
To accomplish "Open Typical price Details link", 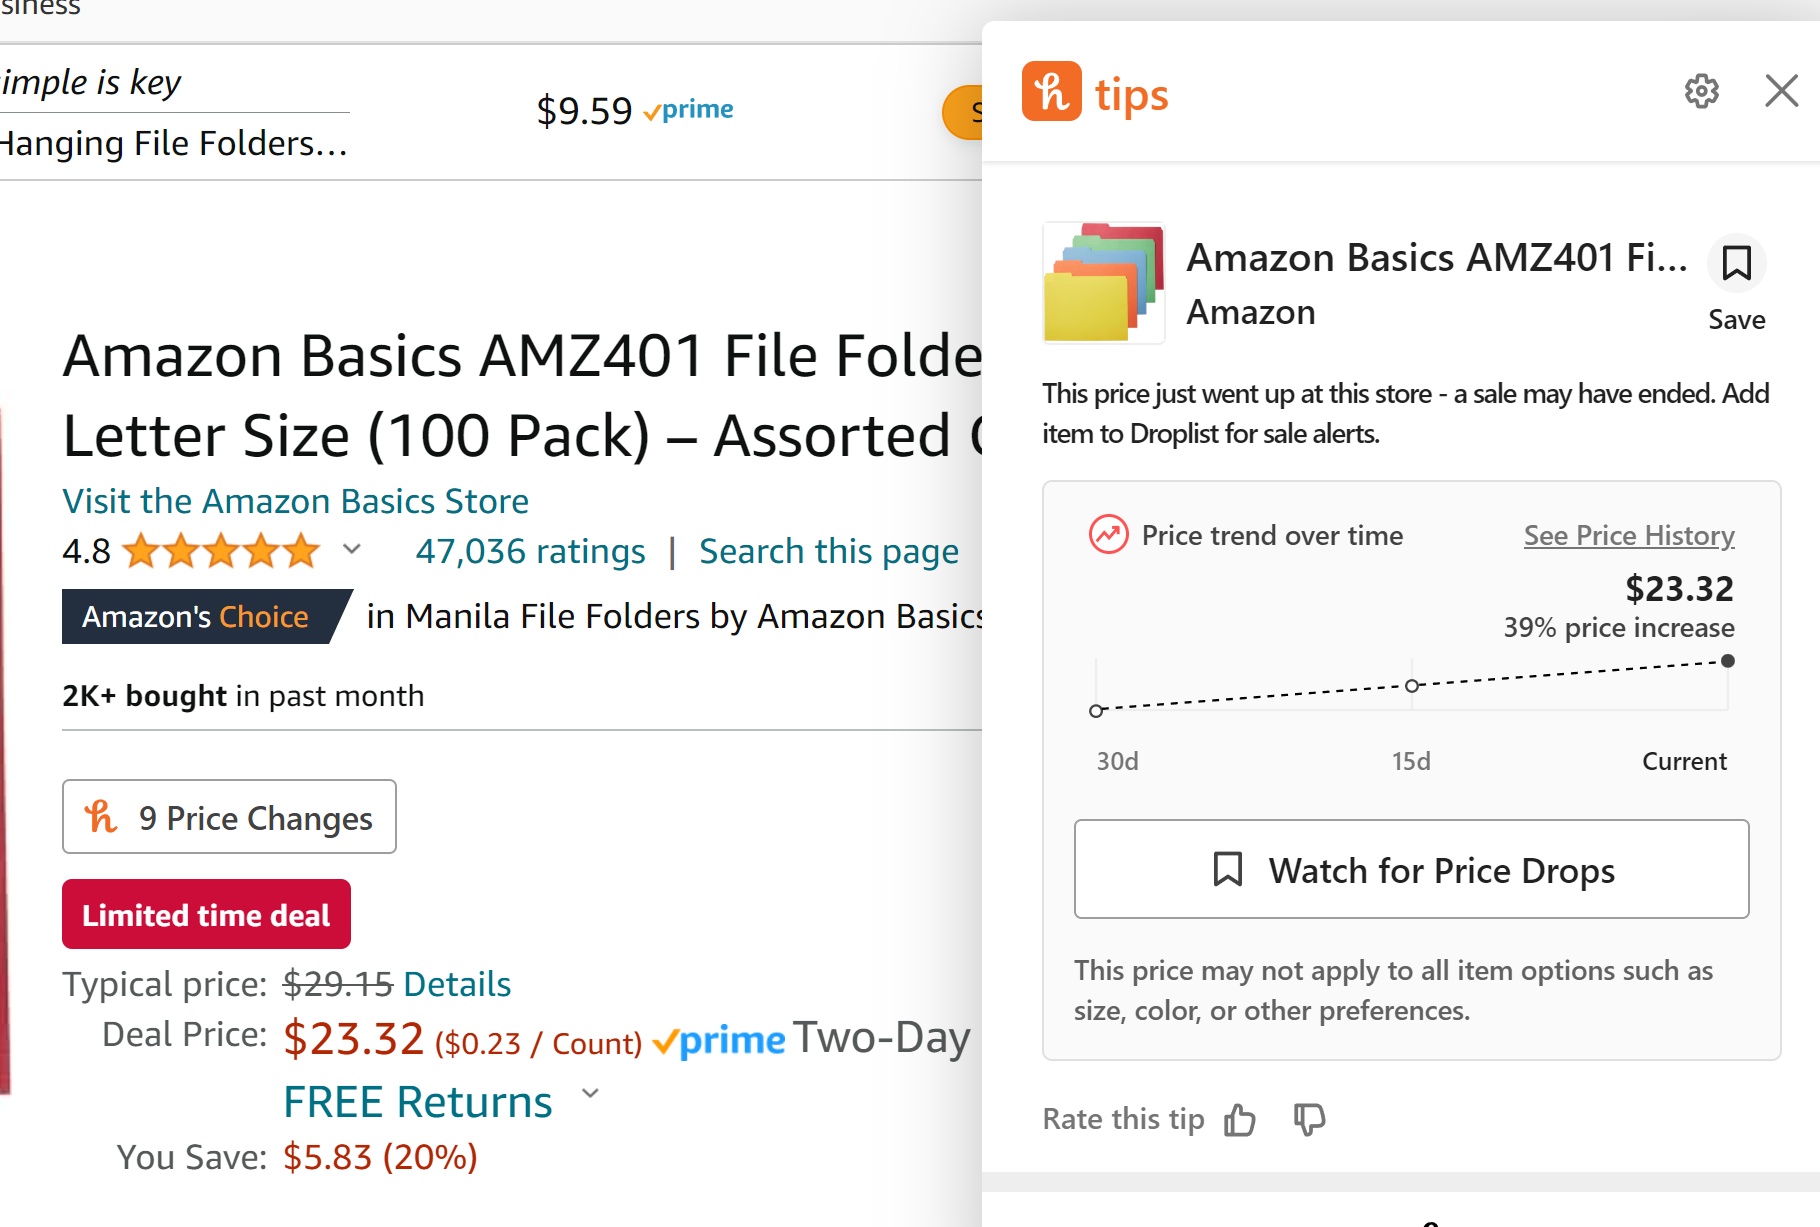I will (457, 984).
